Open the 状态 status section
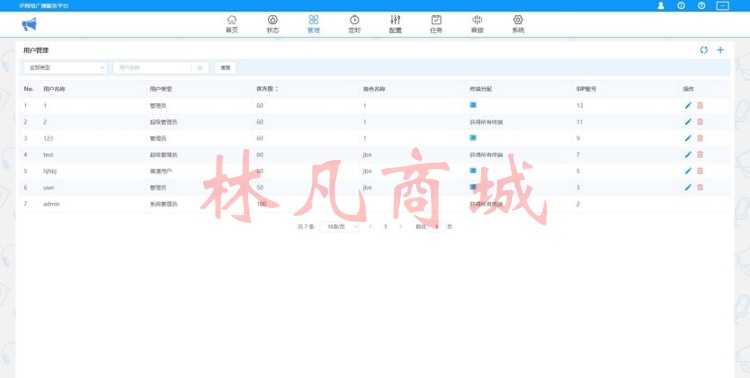This screenshot has width=750, height=378. coord(273,24)
